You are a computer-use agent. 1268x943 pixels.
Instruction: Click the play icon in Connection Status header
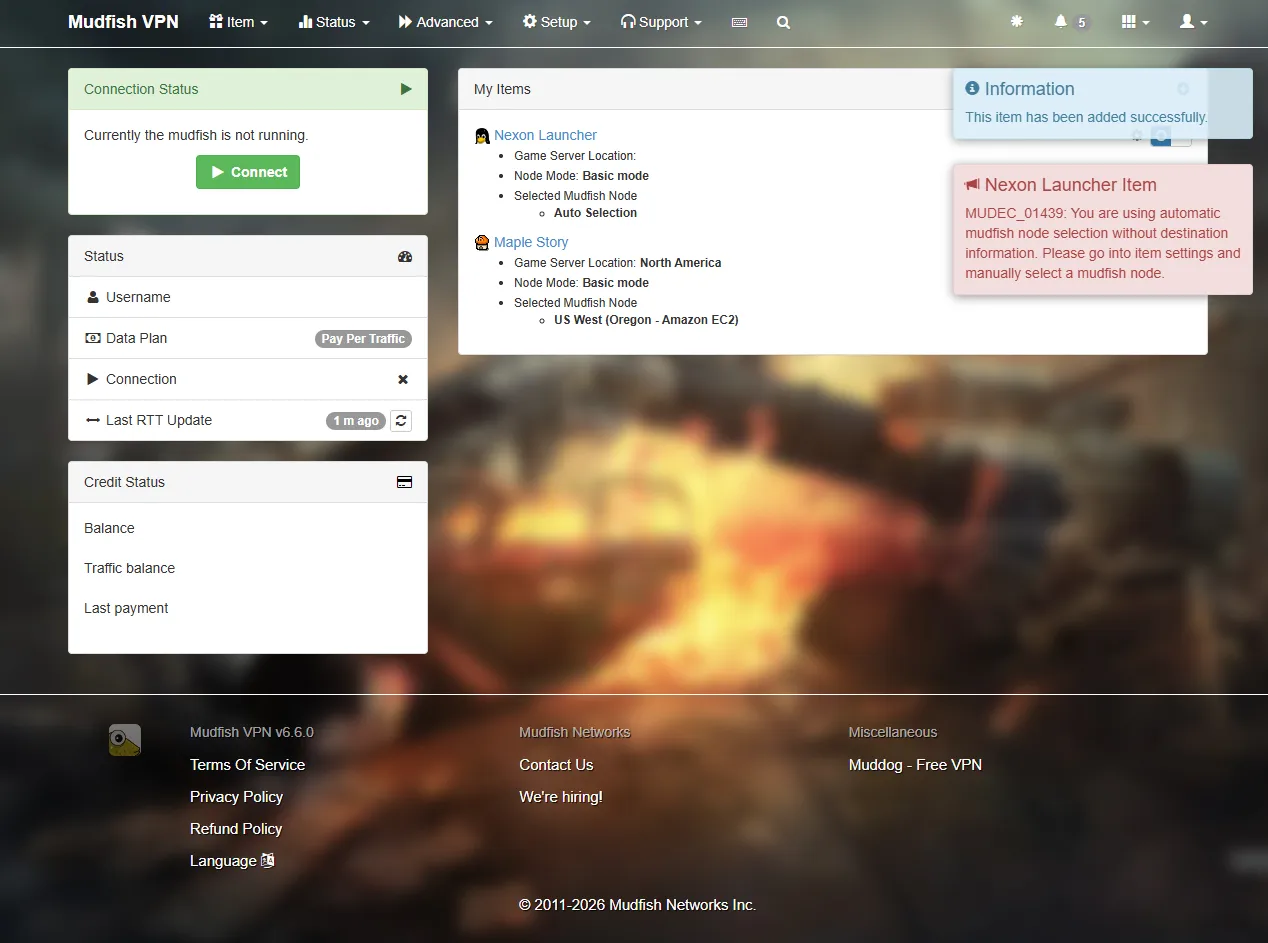click(406, 89)
